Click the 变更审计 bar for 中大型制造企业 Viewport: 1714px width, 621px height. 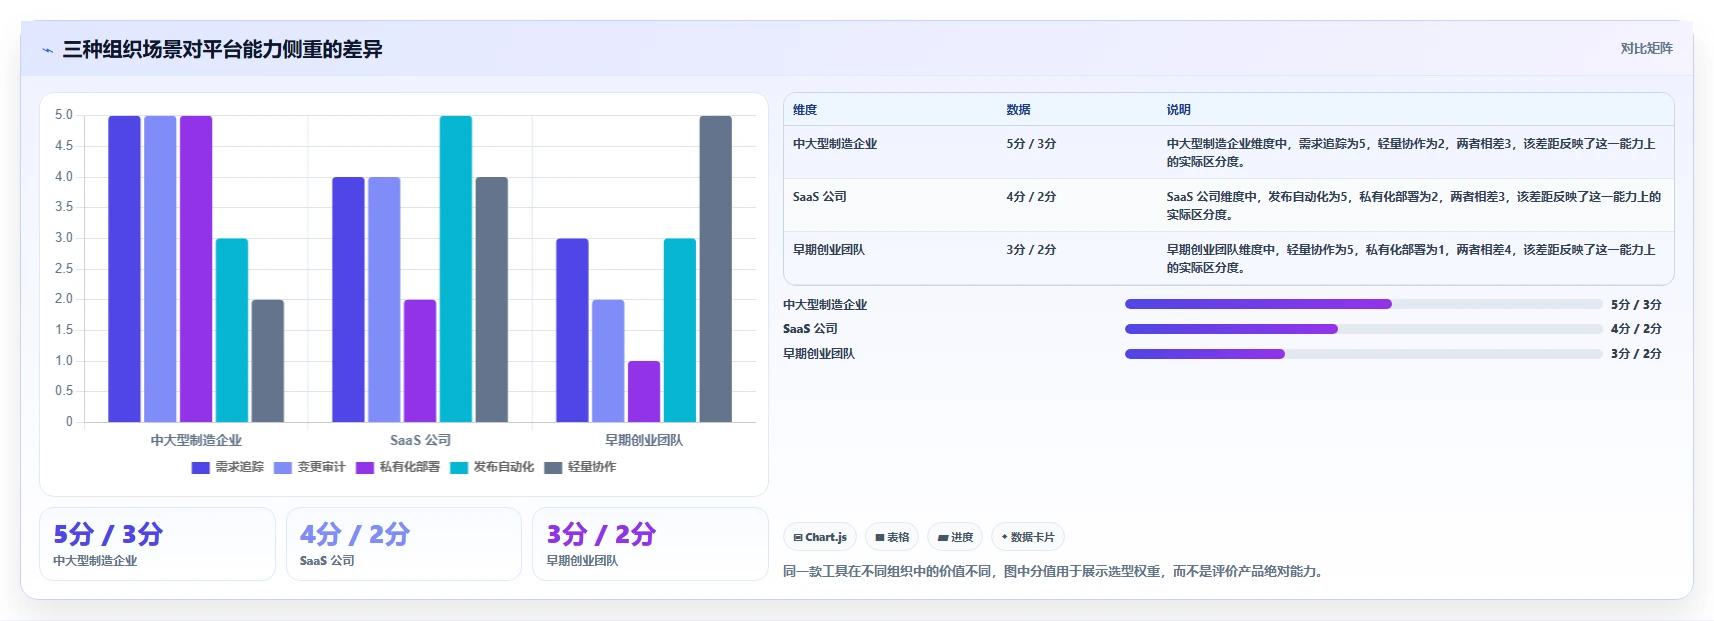tap(160, 269)
